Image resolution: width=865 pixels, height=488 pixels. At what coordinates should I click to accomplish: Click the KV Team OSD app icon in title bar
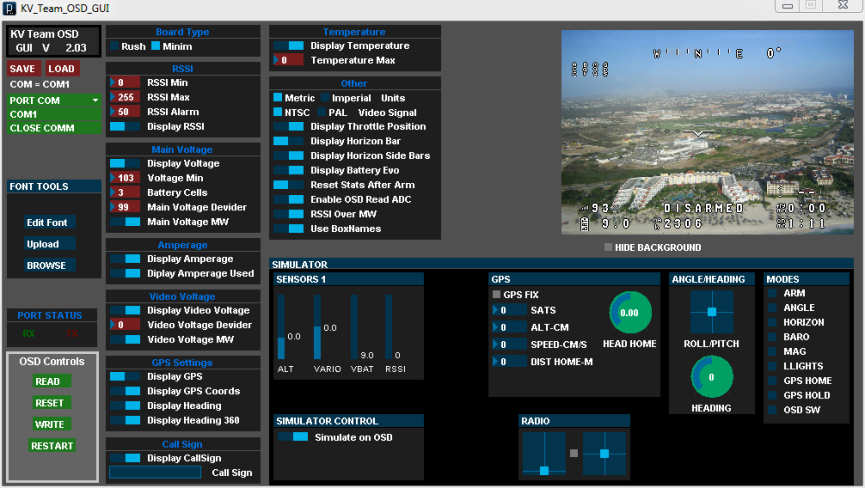point(9,8)
